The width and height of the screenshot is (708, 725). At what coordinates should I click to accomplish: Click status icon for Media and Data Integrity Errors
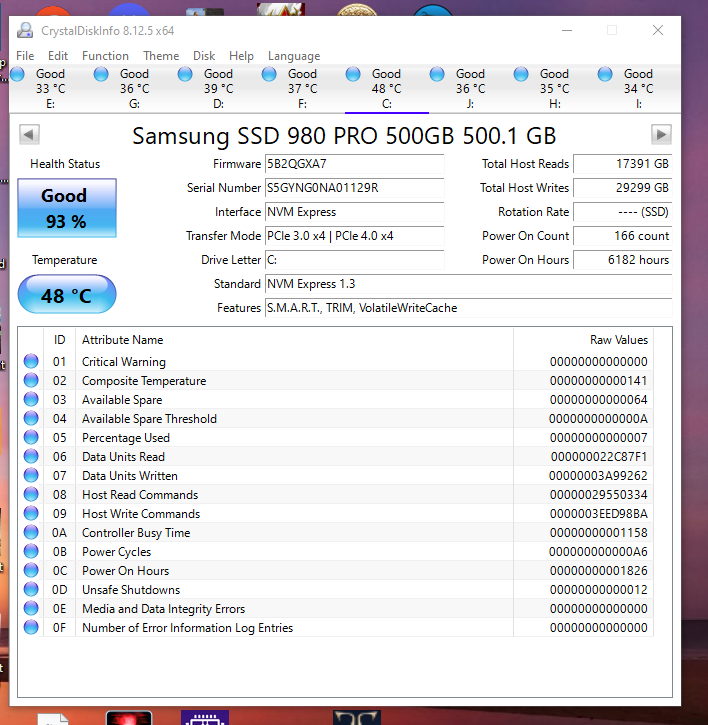(x=31, y=608)
